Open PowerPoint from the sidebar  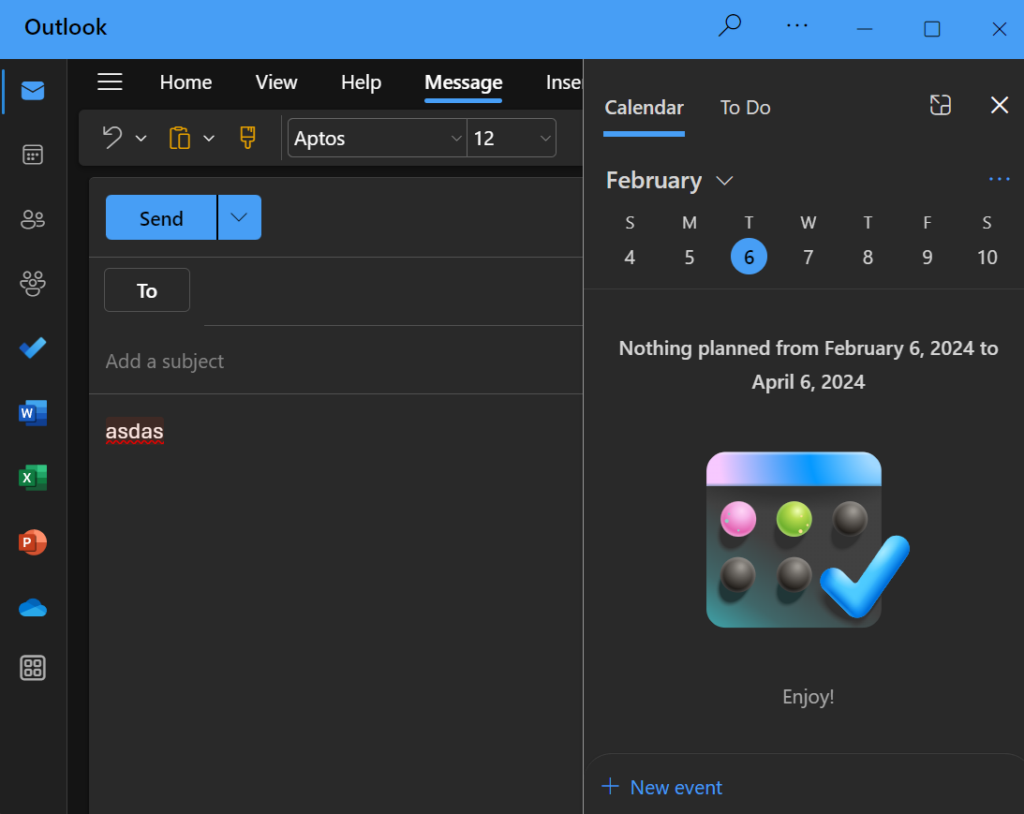point(32,543)
